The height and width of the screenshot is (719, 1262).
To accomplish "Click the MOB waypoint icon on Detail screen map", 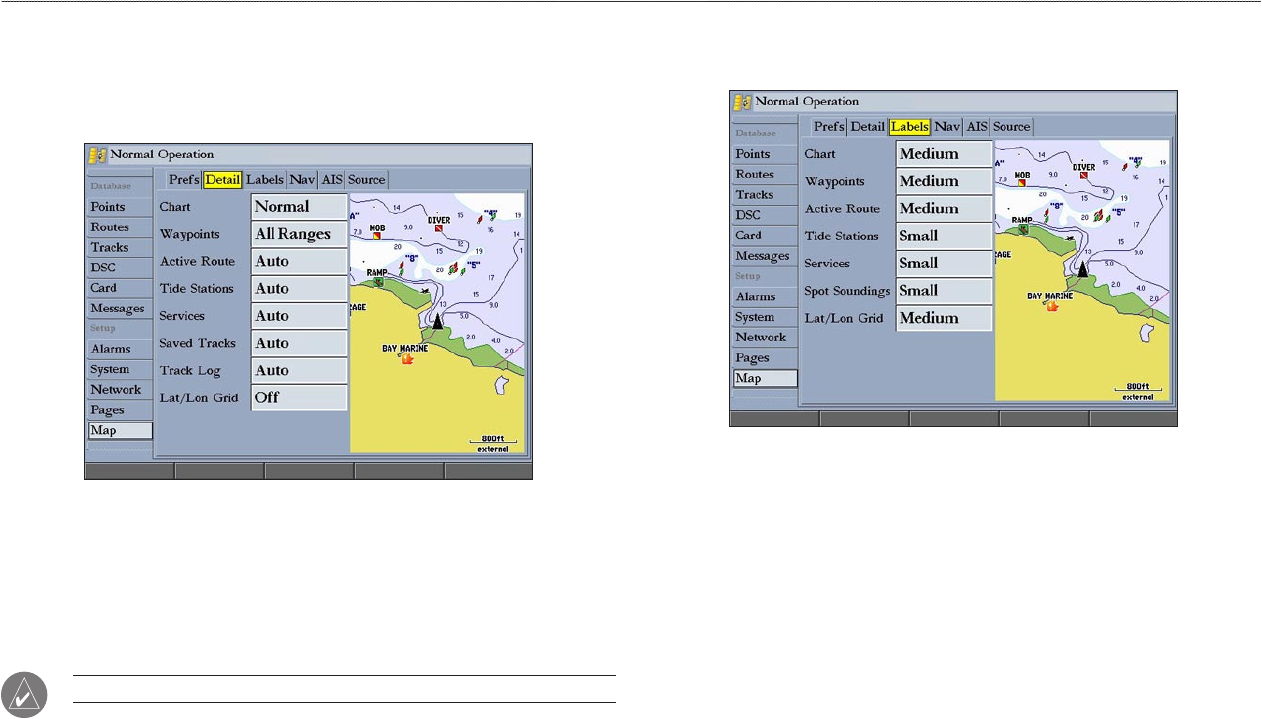I will point(377,236).
